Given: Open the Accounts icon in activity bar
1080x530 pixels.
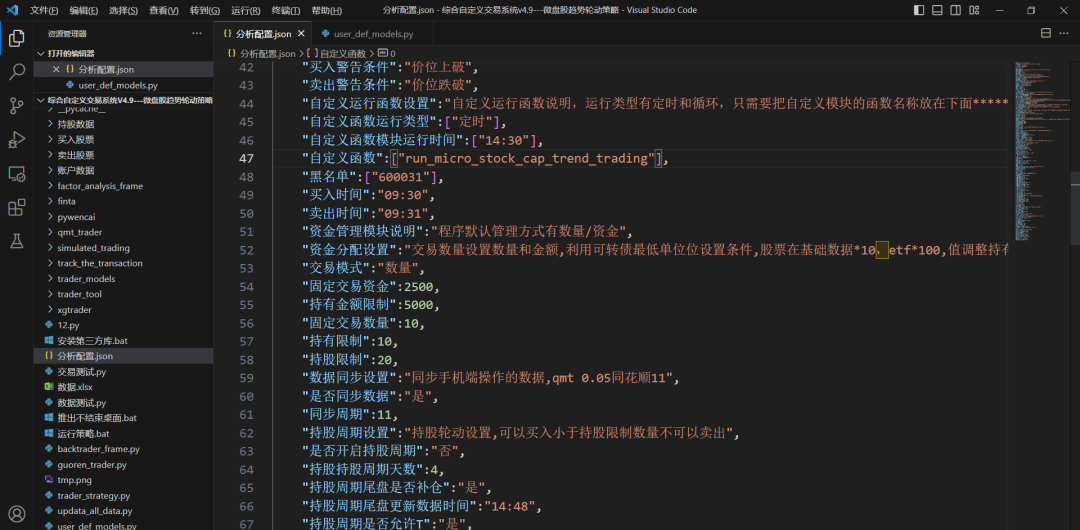Looking at the screenshot, I should tap(17, 514).
